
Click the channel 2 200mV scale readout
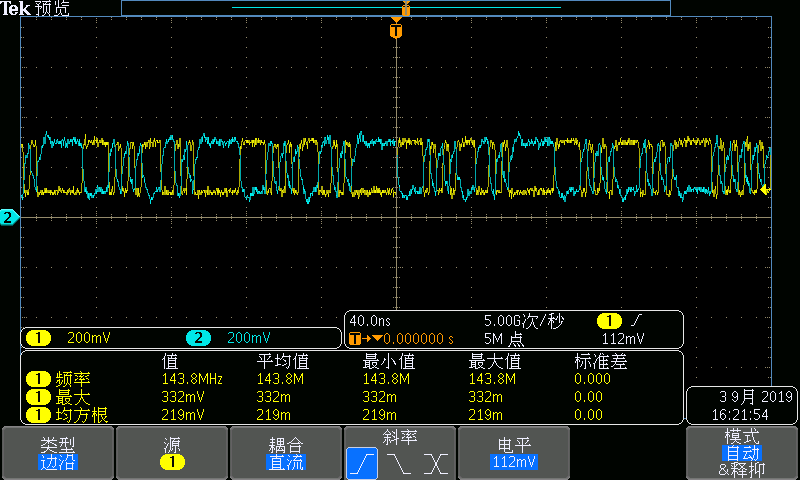(248, 338)
